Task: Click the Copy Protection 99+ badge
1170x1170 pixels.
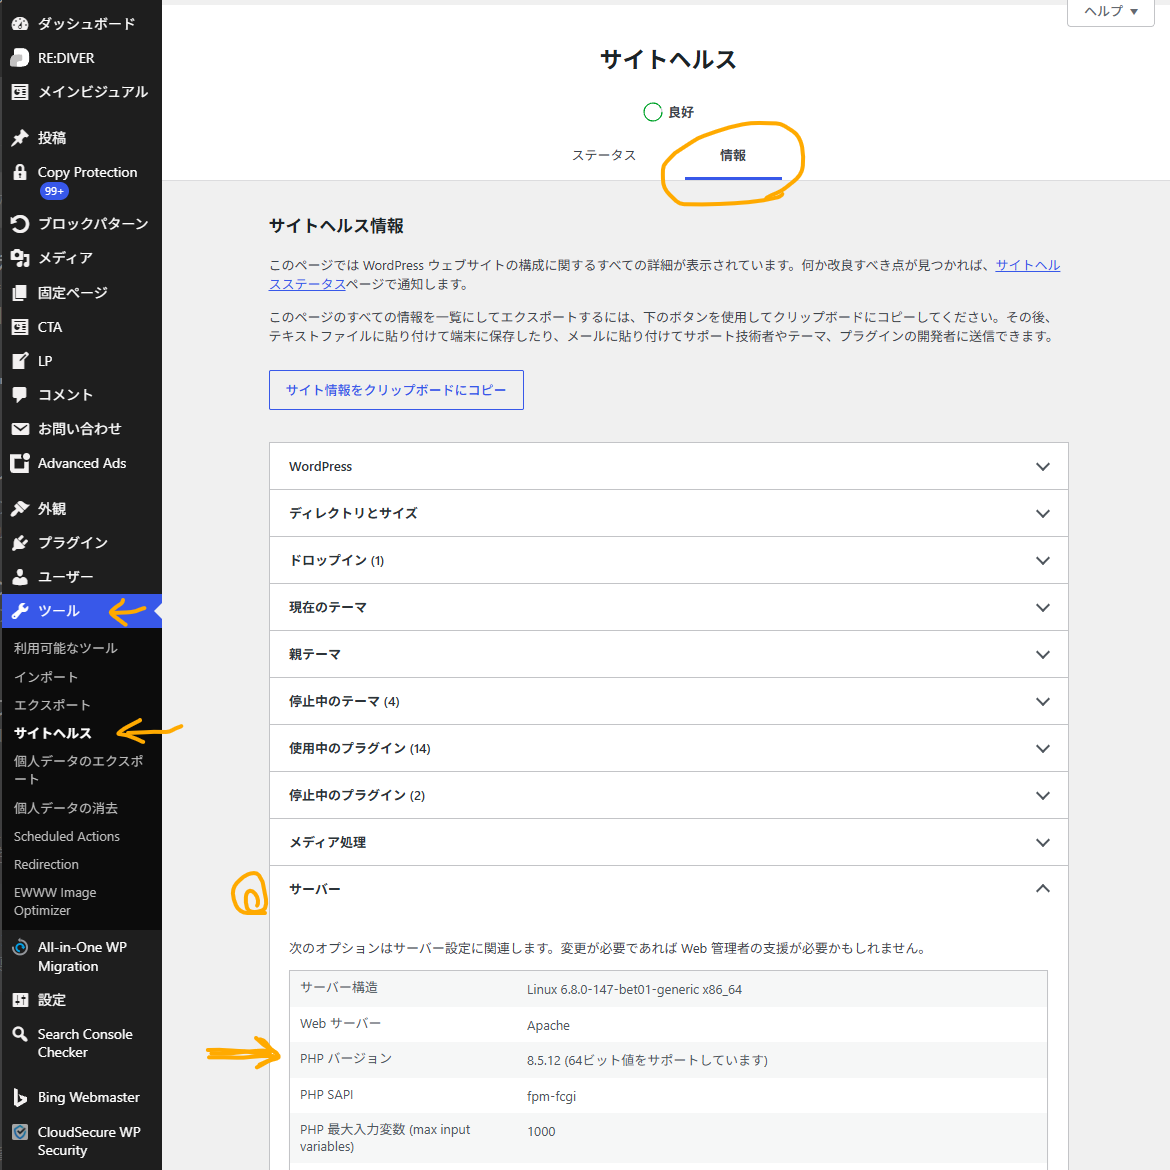Action: click(54, 192)
